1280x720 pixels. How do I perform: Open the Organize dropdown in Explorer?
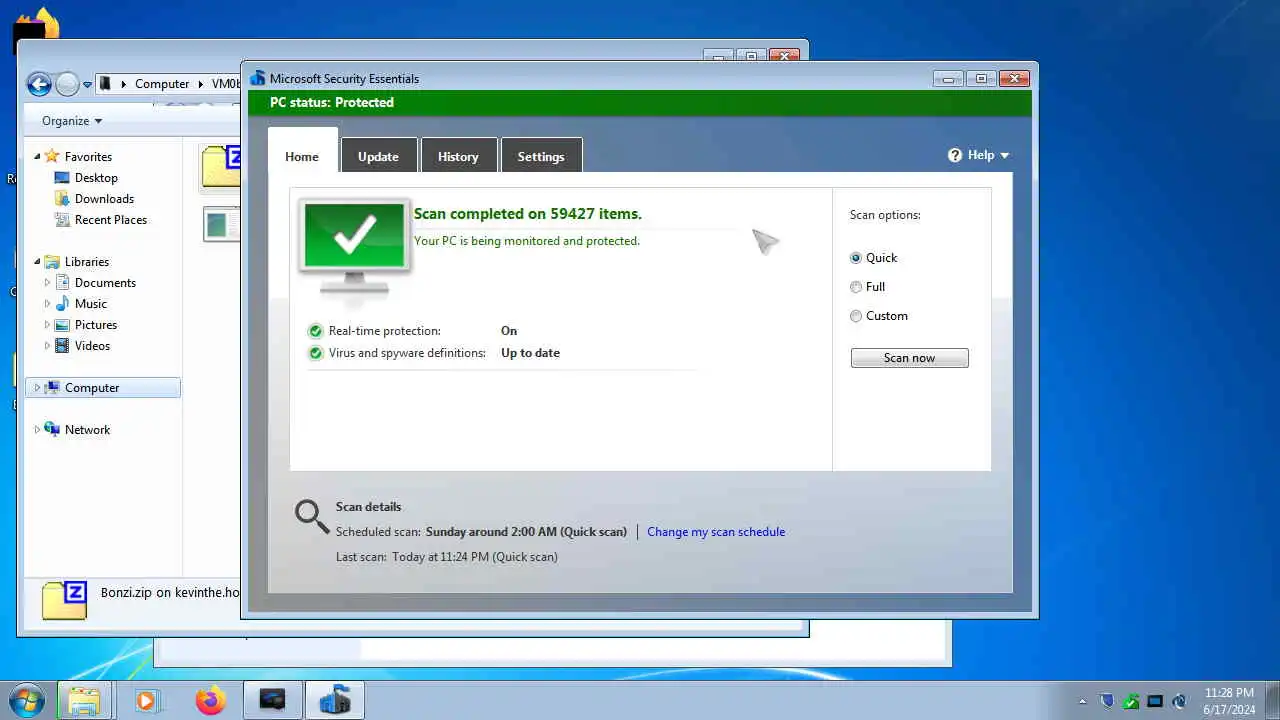pyautogui.click(x=72, y=121)
